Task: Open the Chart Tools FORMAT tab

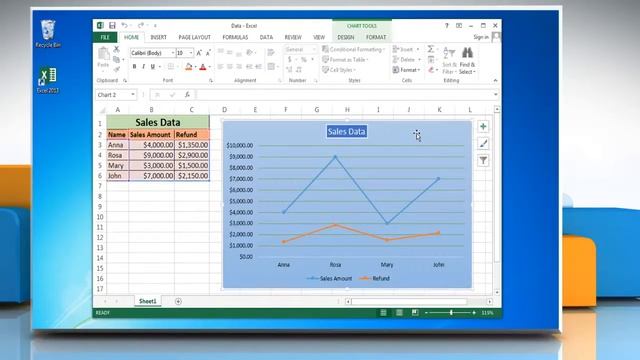Action: tap(376, 37)
